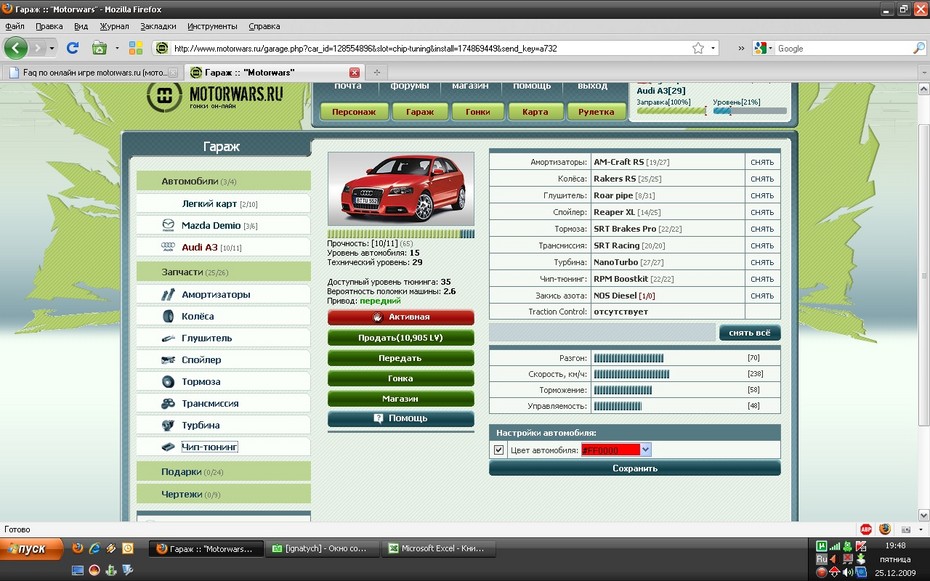The height and width of the screenshot is (581, 930).
Task: Open the Файл menu
Action: [15, 26]
